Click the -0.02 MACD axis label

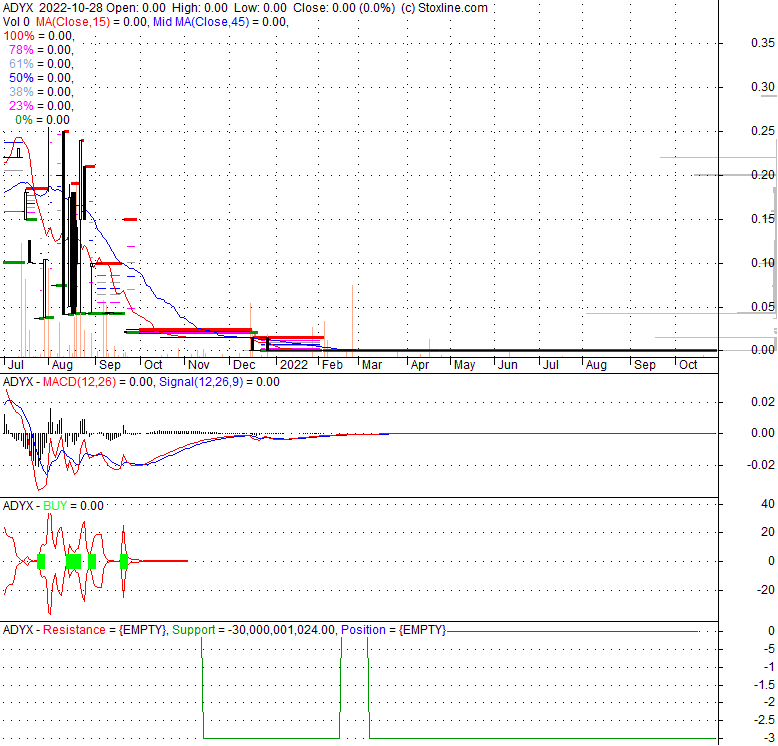tap(761, 465)
